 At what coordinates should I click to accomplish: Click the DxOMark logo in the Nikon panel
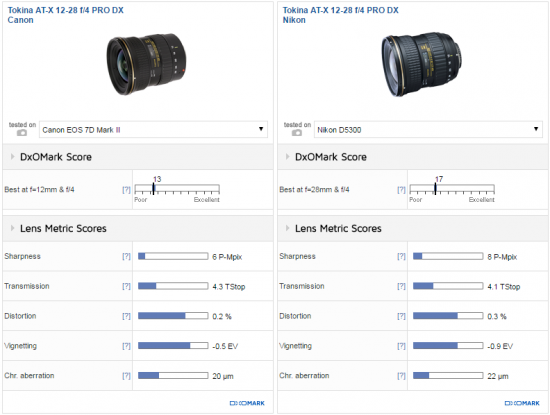522,403
